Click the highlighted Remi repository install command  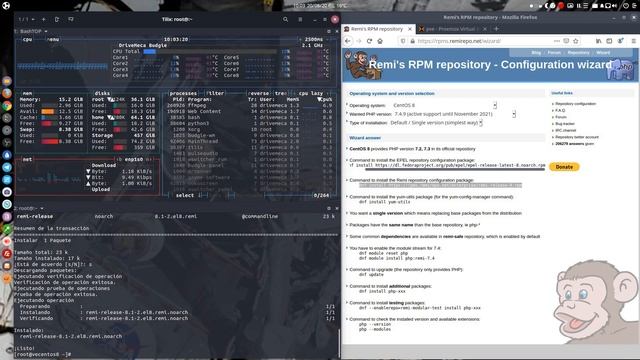440,185
